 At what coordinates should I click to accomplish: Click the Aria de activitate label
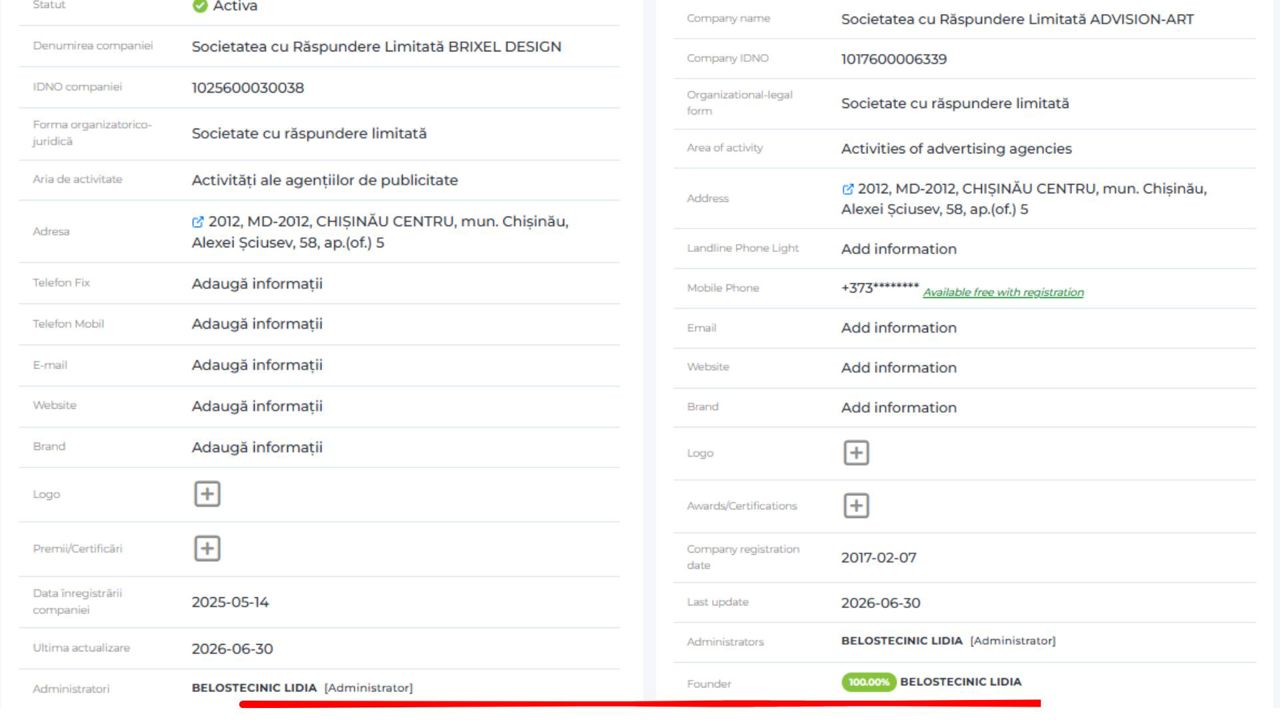coord(78,179)
